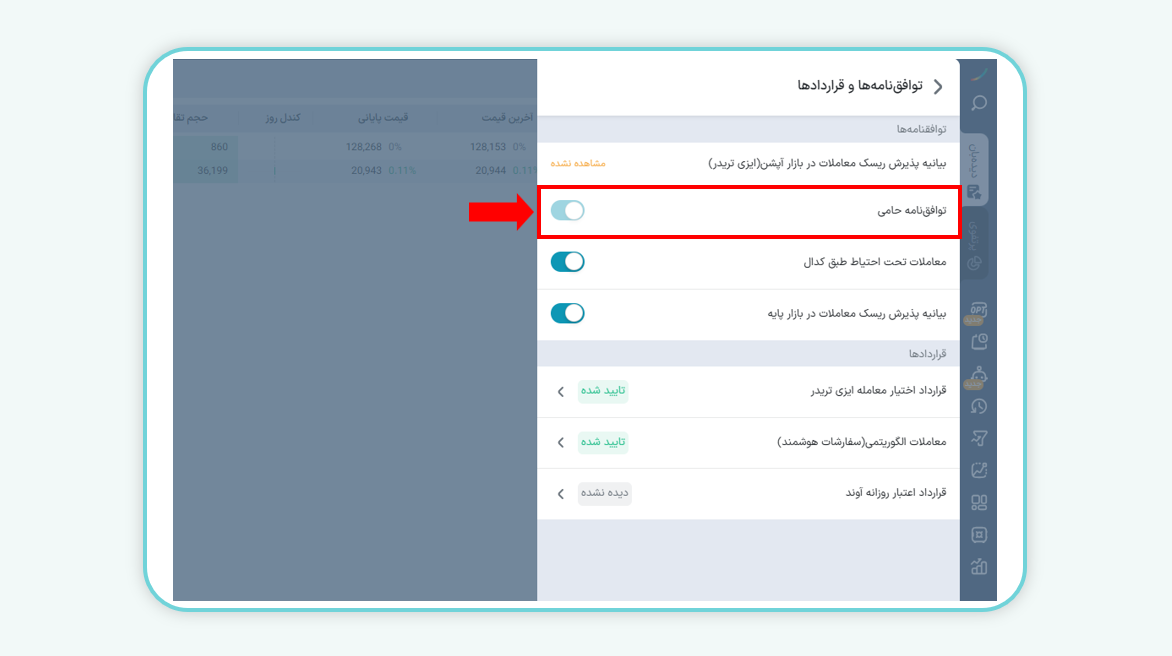
Task: Expand معاملات الگوریتمی smart orders contract
Action: tap(560, 441)
